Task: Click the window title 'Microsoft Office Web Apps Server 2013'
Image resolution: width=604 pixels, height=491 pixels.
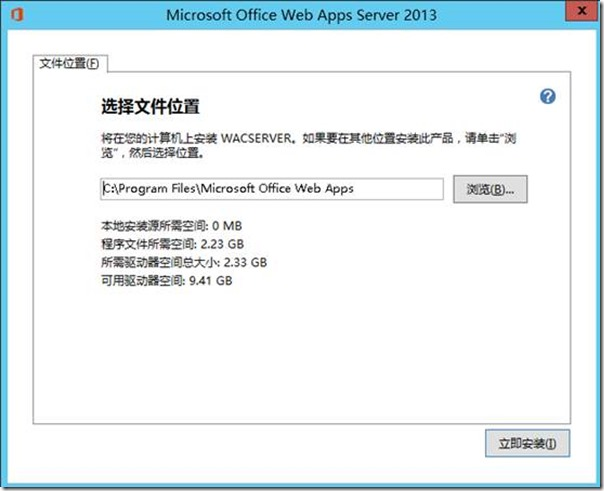Action: 301,15
